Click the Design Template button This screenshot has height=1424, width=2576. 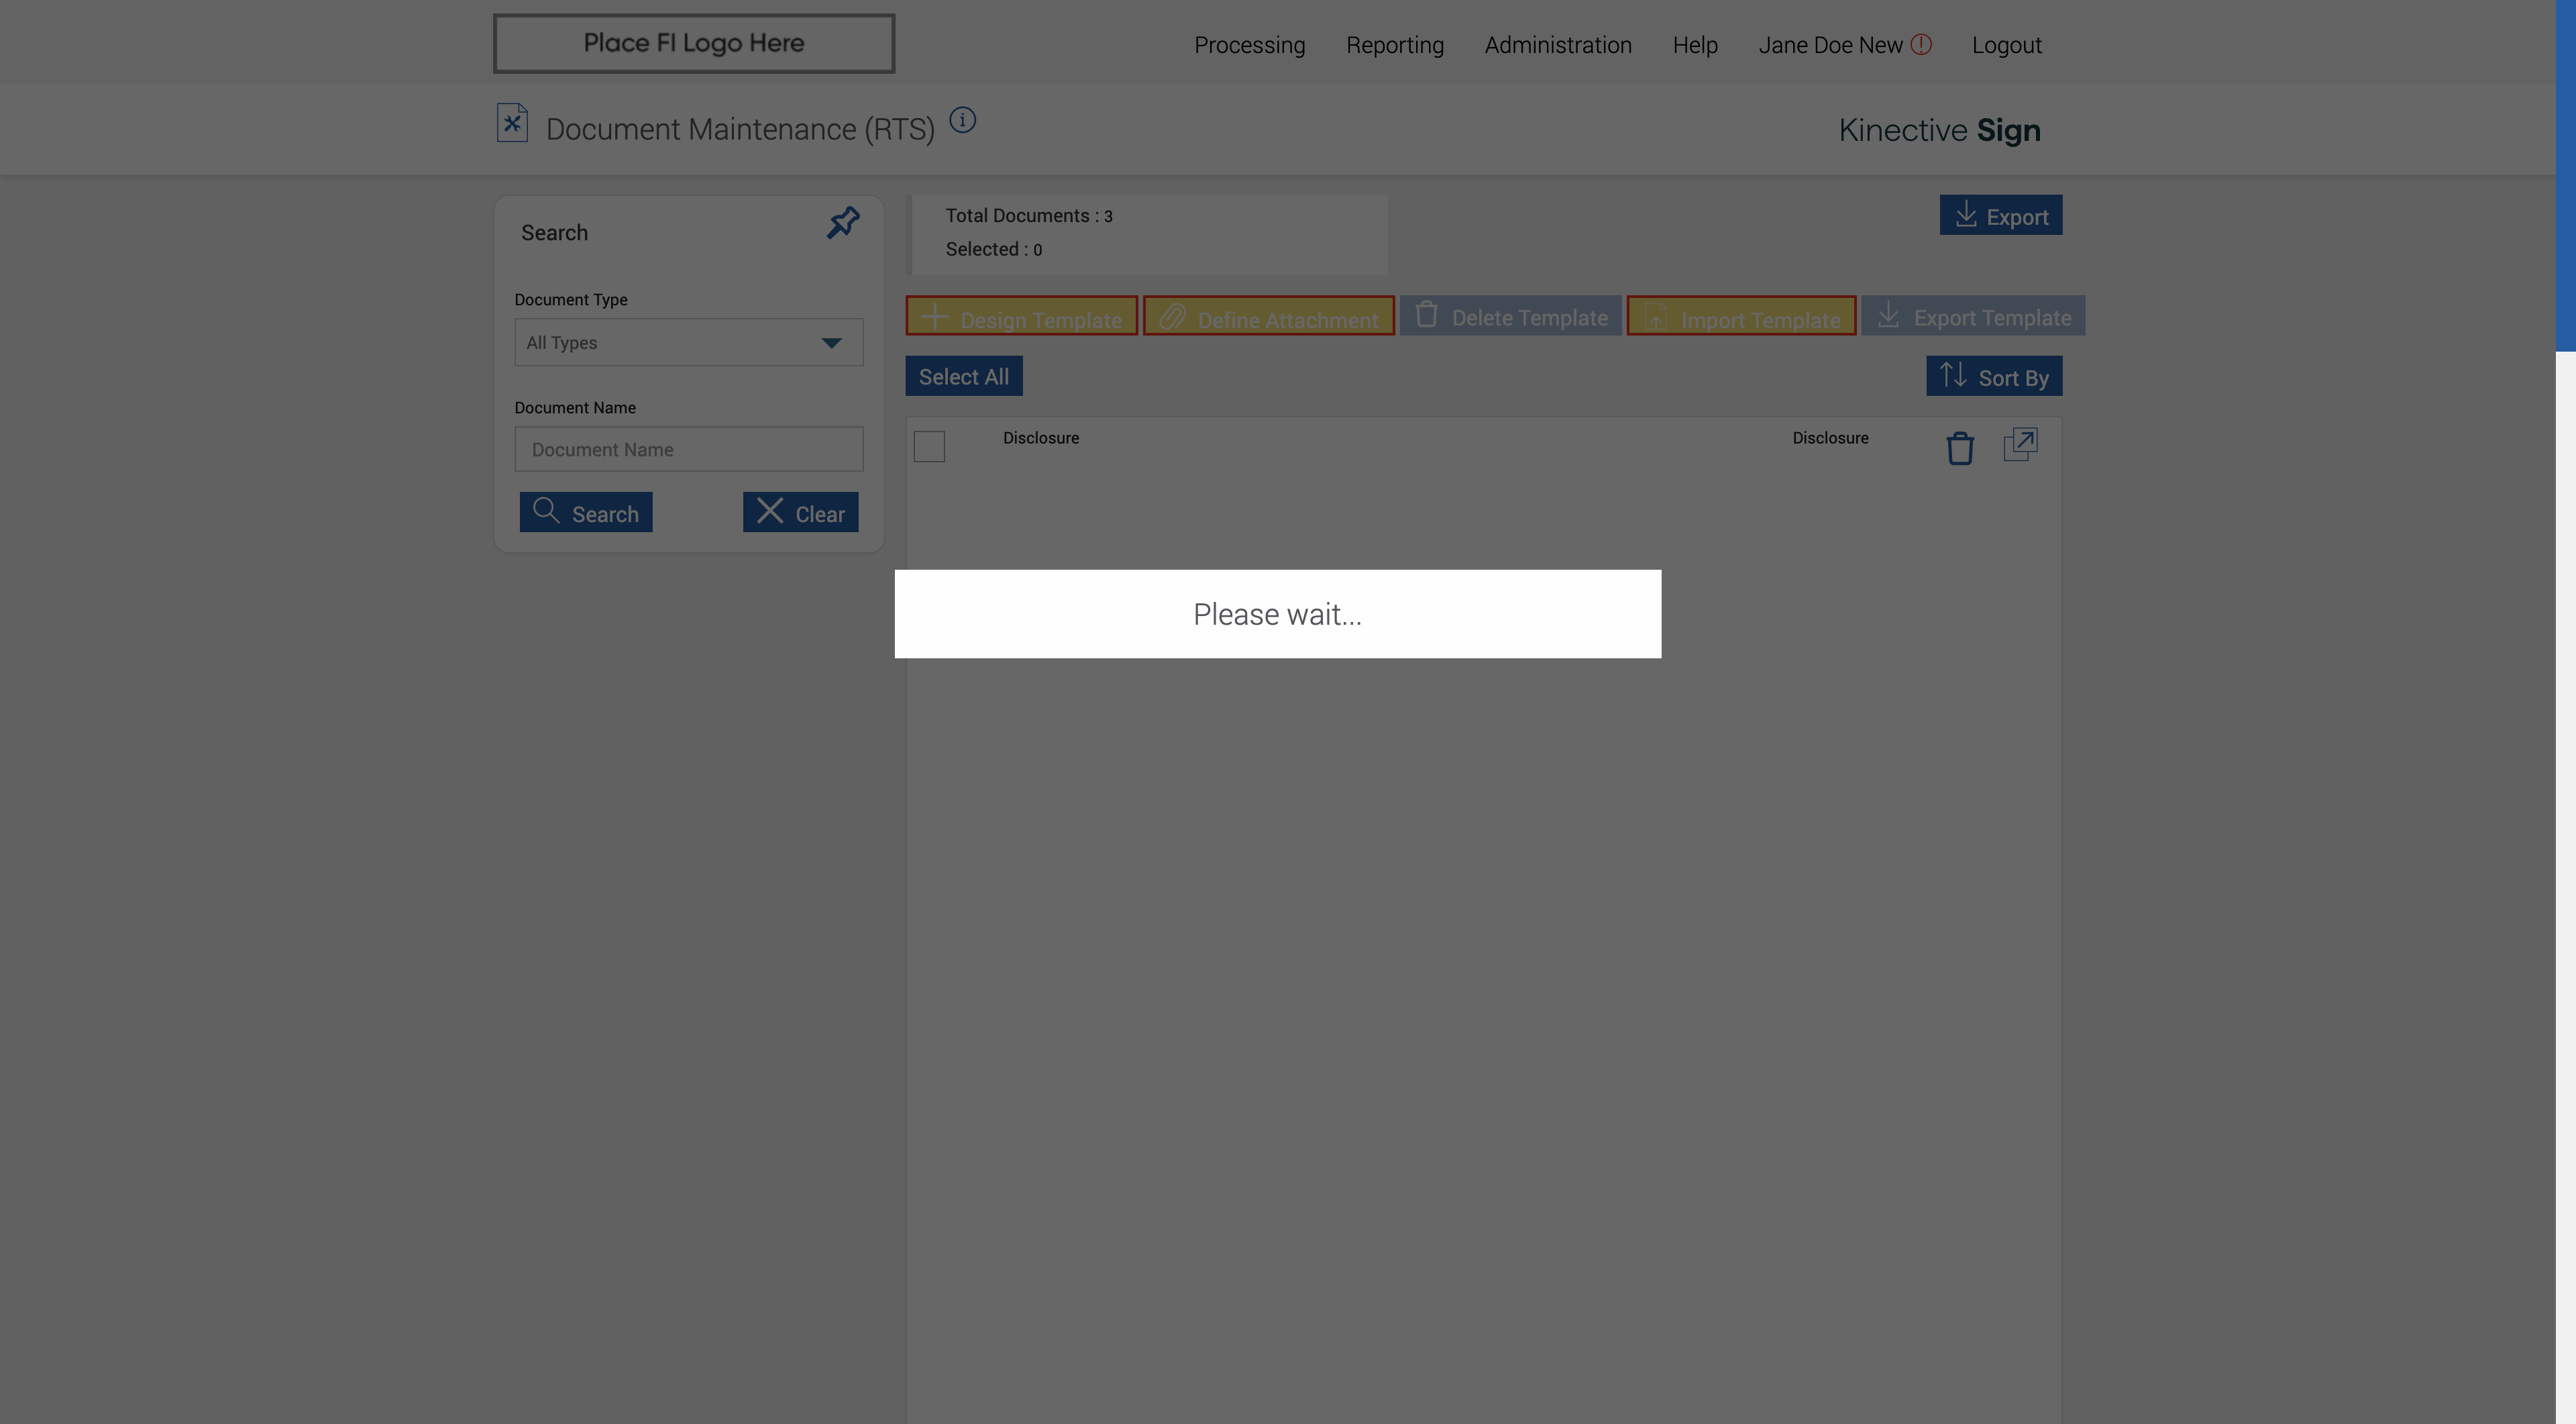point(1021,317)
